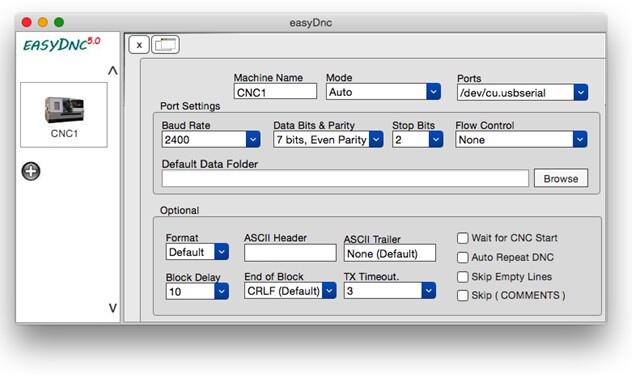Click the ASCII Trailer input field

tap(390, 253)
